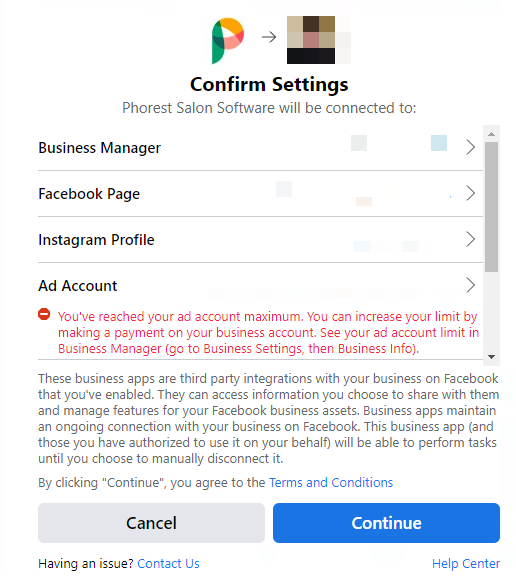The width and height of the screenshot is (516, 587).
Task: Click the blue Continue button
Action: [386, 523]
